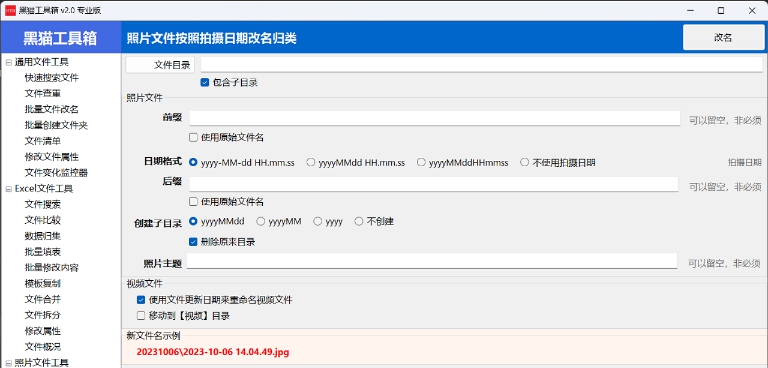Check 使用原始文件名 below the 前缀 field
The image size is (768, 368).
click(193, 138)
